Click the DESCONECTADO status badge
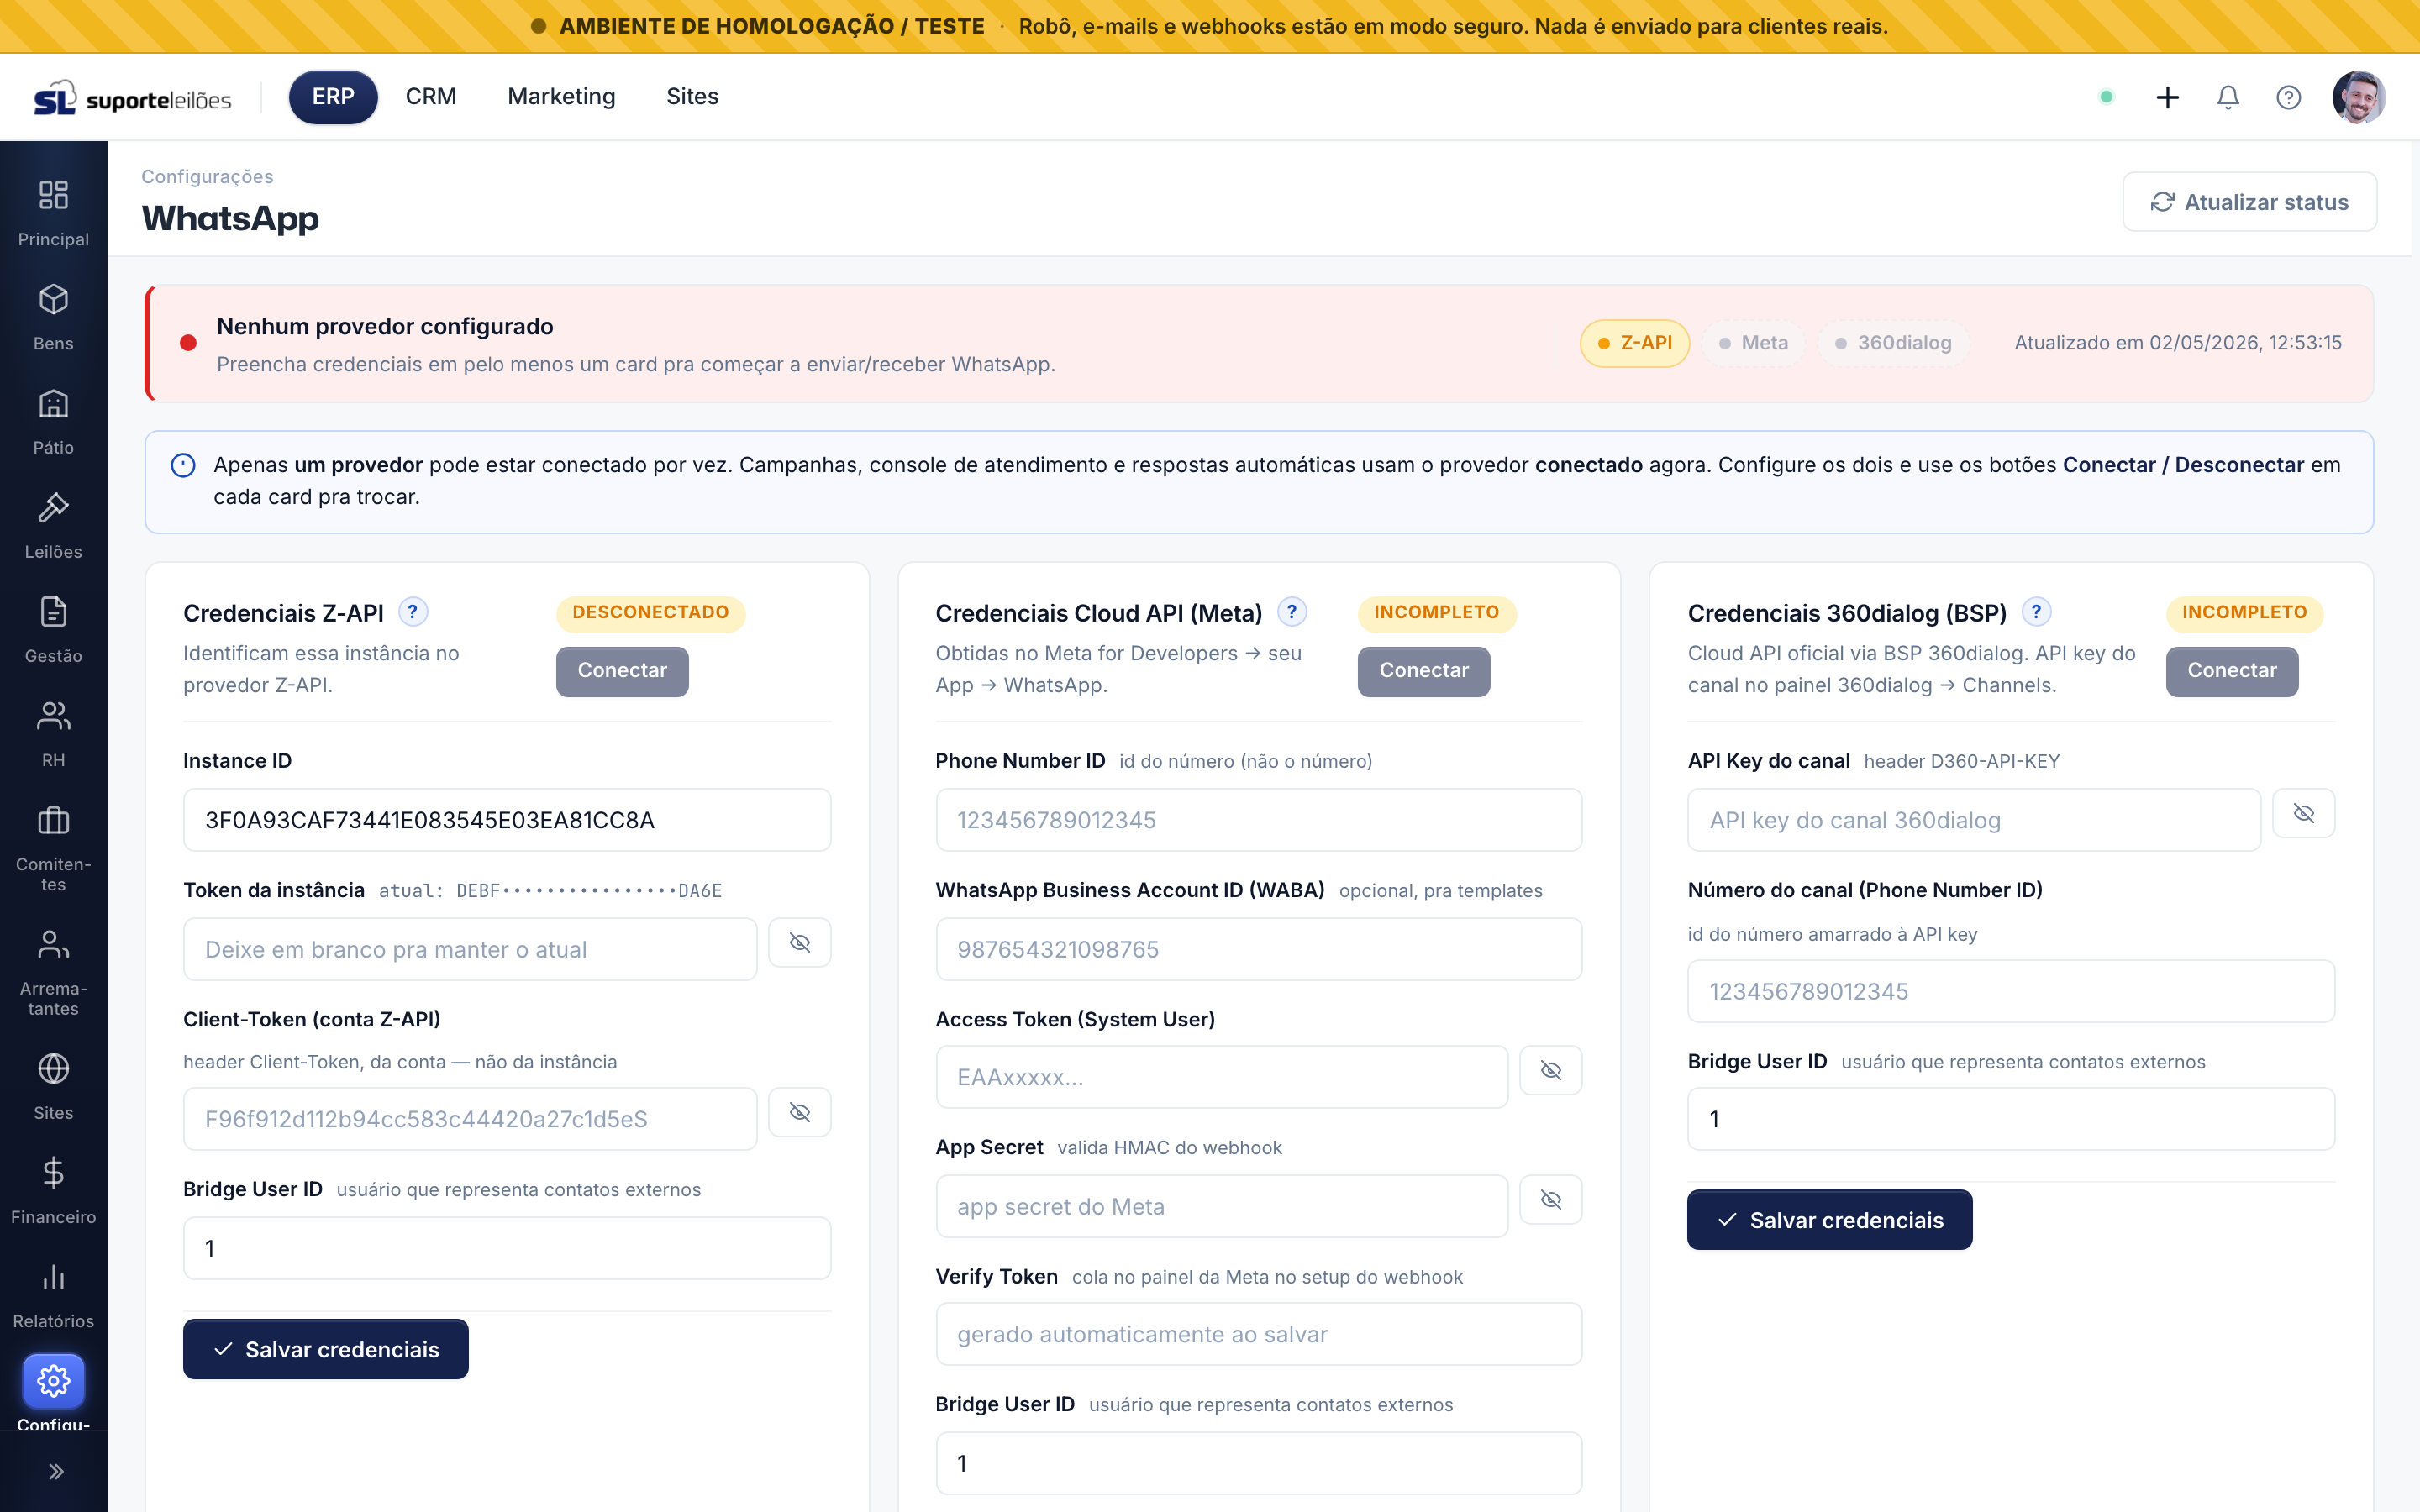This screenshot has height=1512, width=2420. point(651,613)
